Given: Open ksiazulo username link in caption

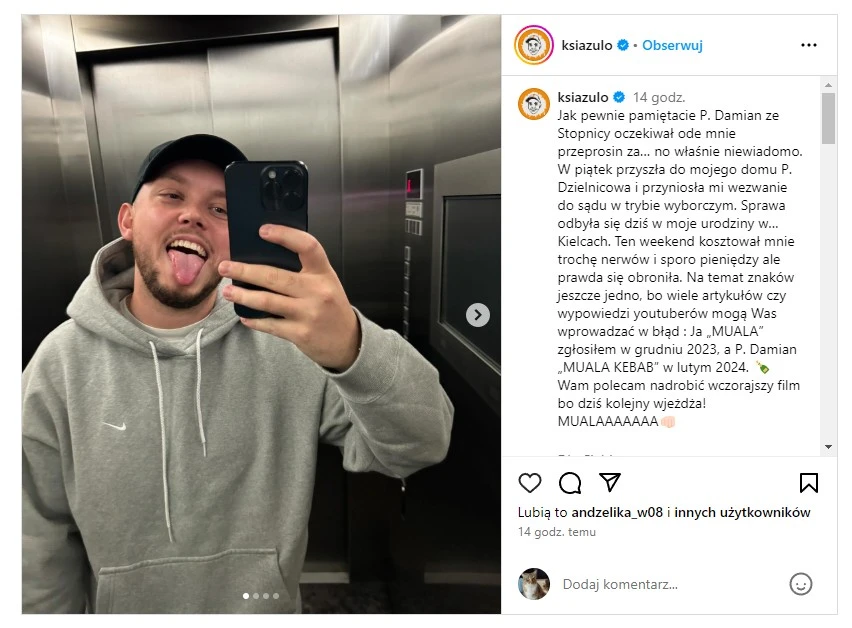Looking at the screenshot, I should pos(583,97).
